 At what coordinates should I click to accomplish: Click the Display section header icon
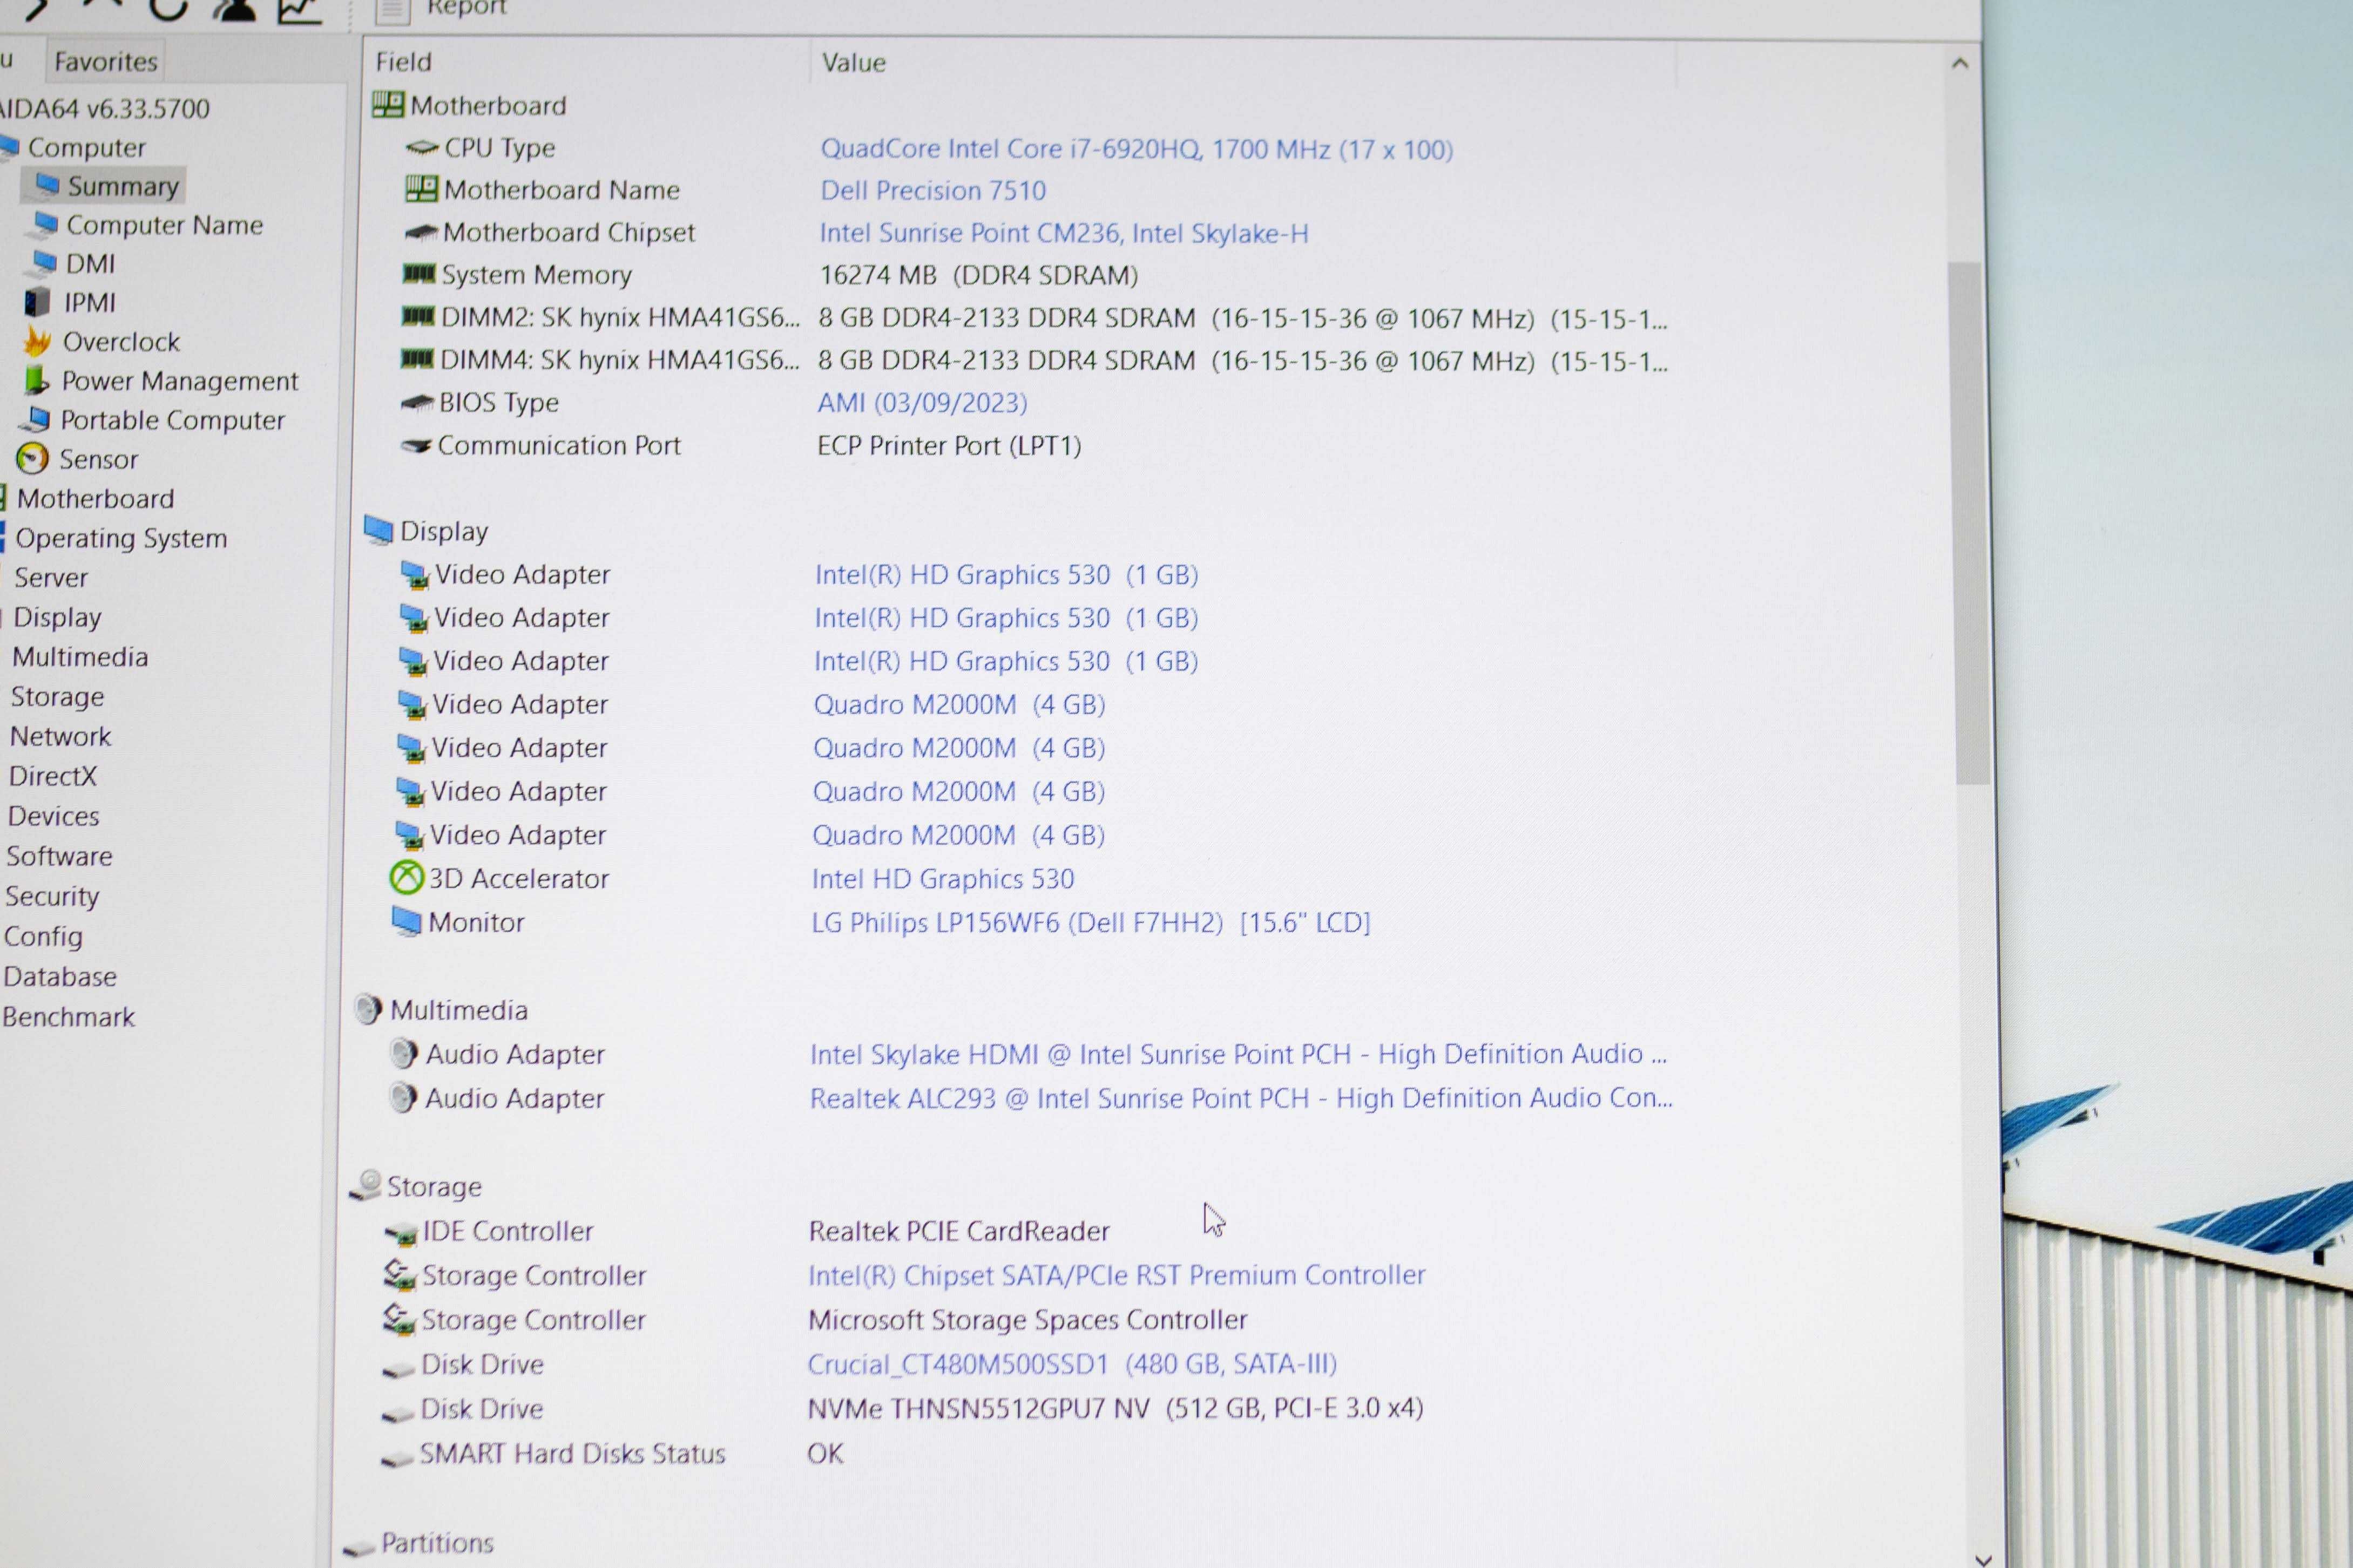(378, 530)
